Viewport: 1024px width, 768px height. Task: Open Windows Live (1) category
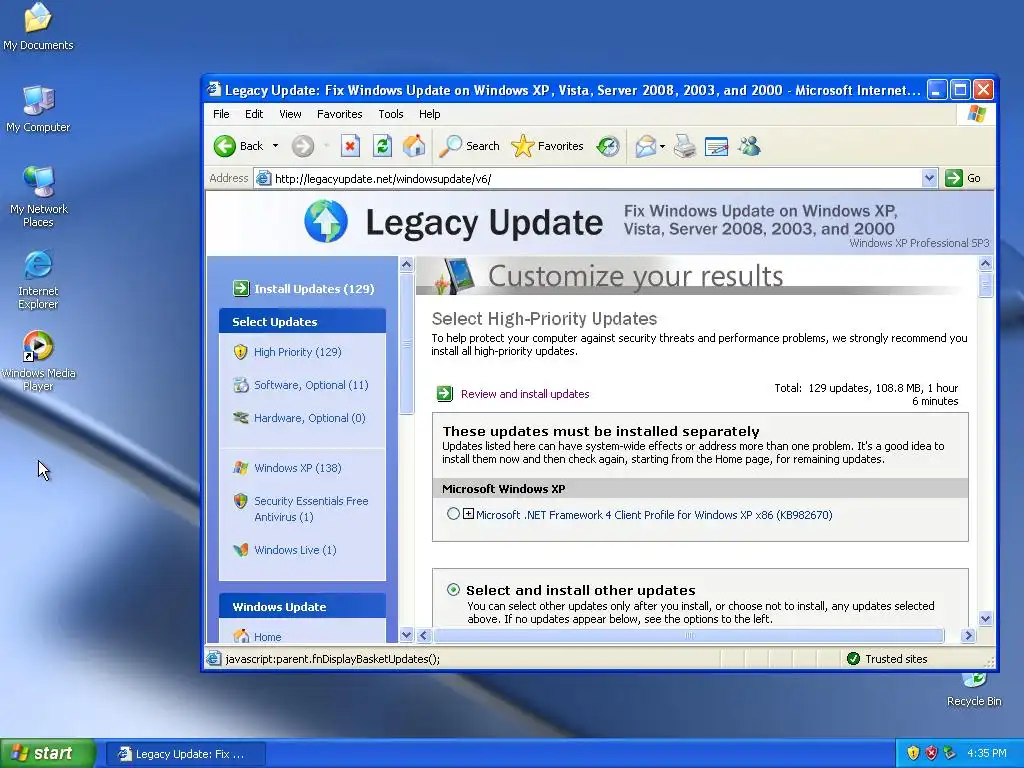(295, 550)
